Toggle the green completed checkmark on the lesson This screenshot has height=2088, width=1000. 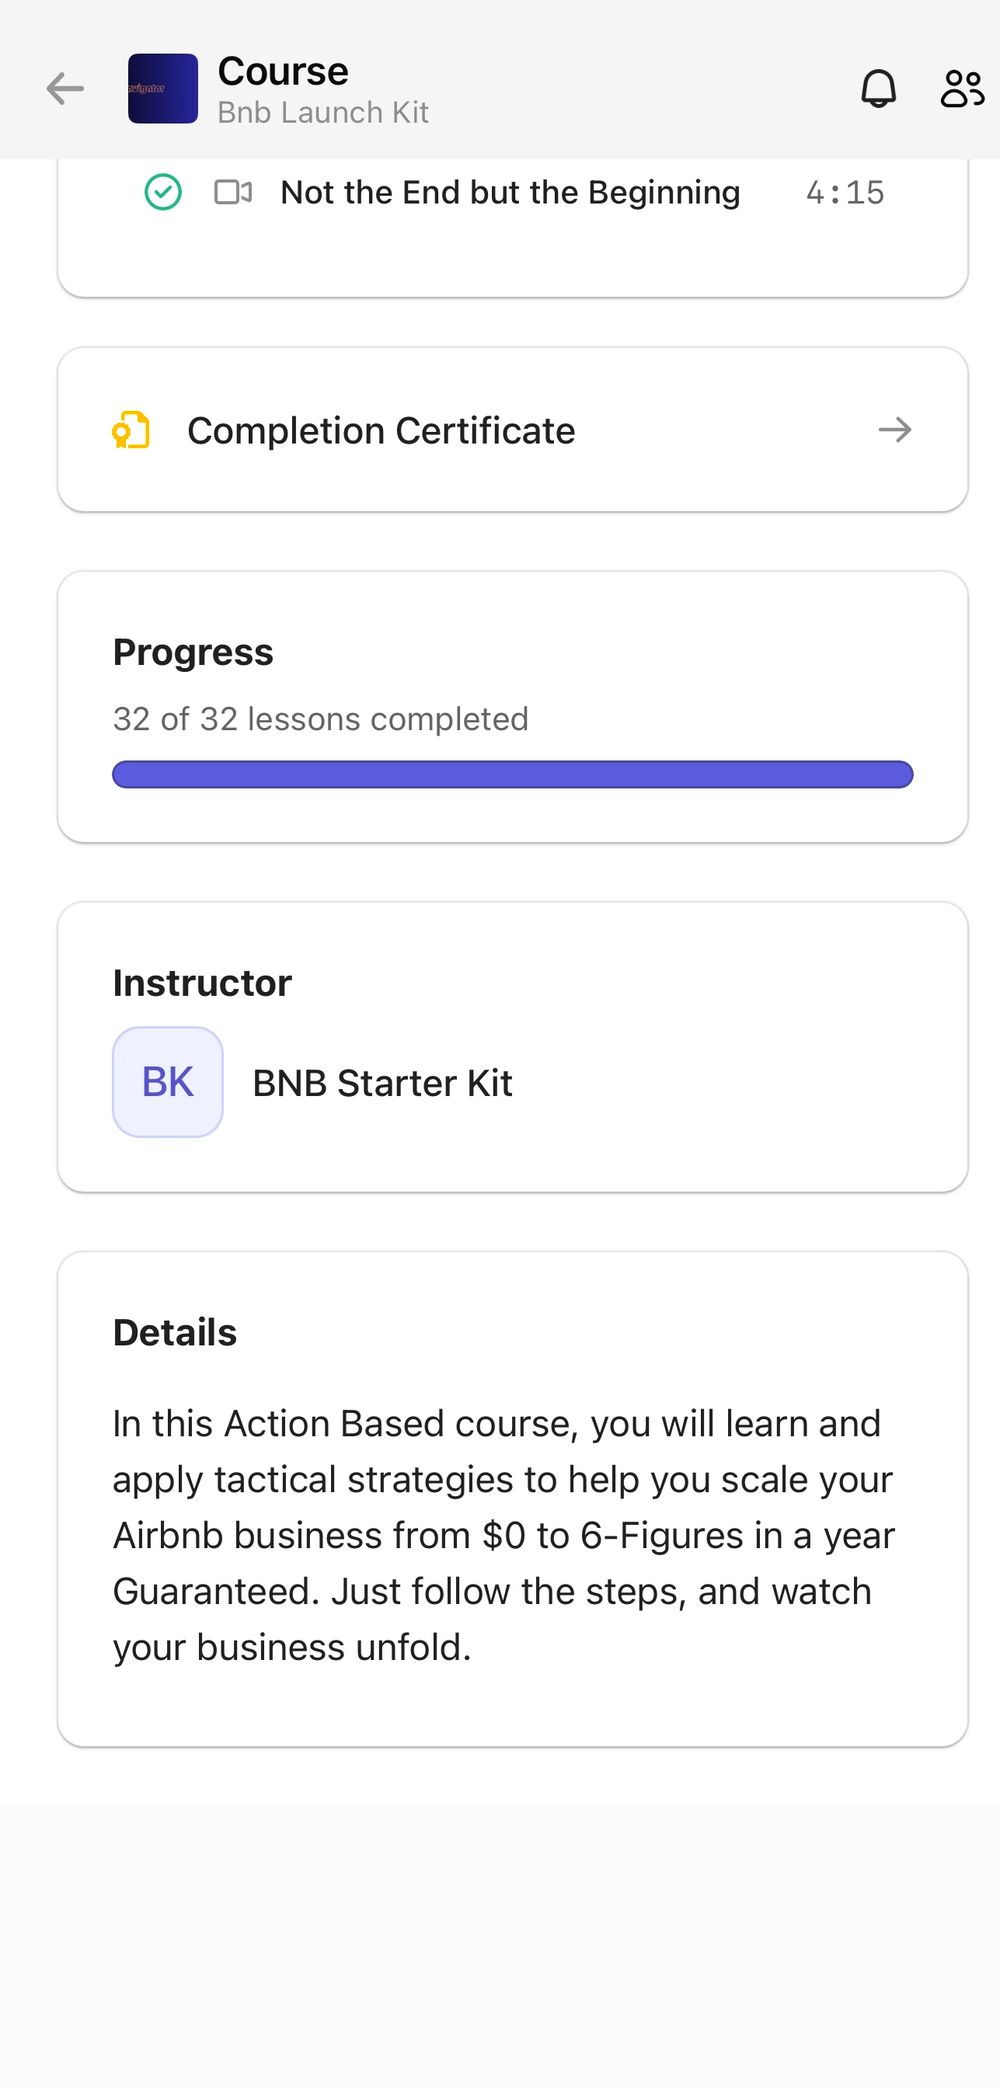[x=163, y=192]
